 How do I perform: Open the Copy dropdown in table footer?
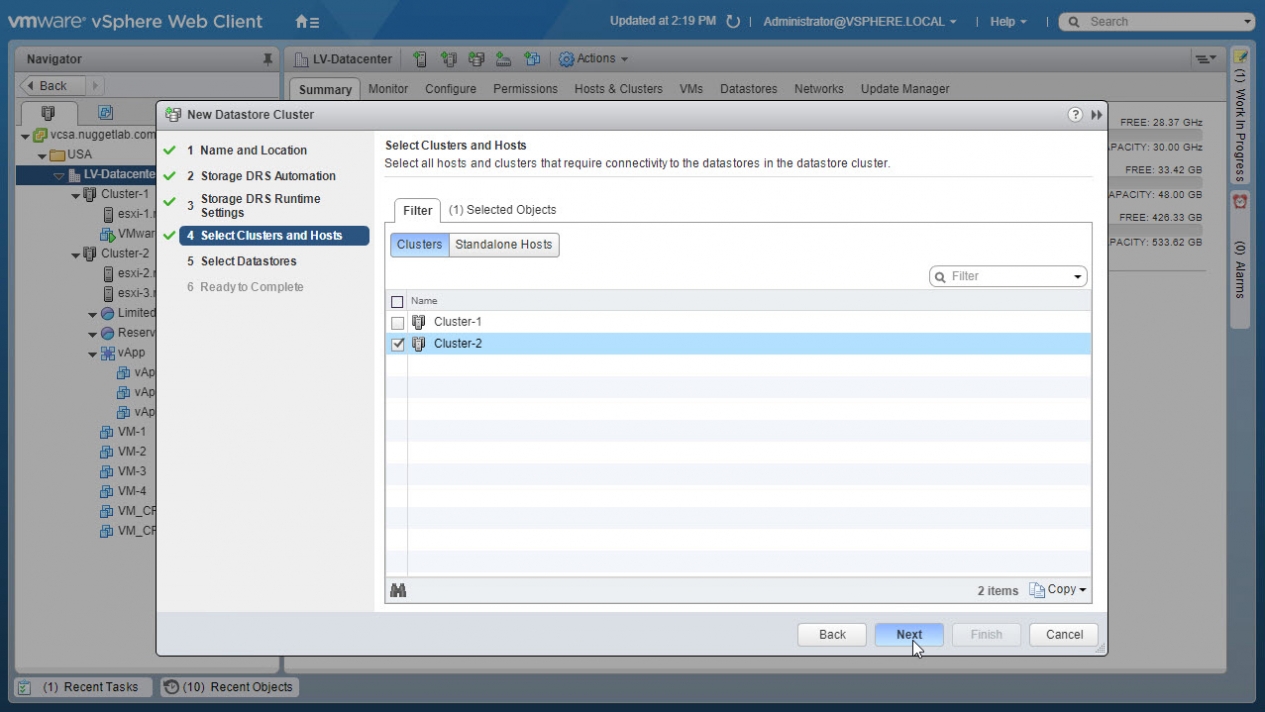1058,590
